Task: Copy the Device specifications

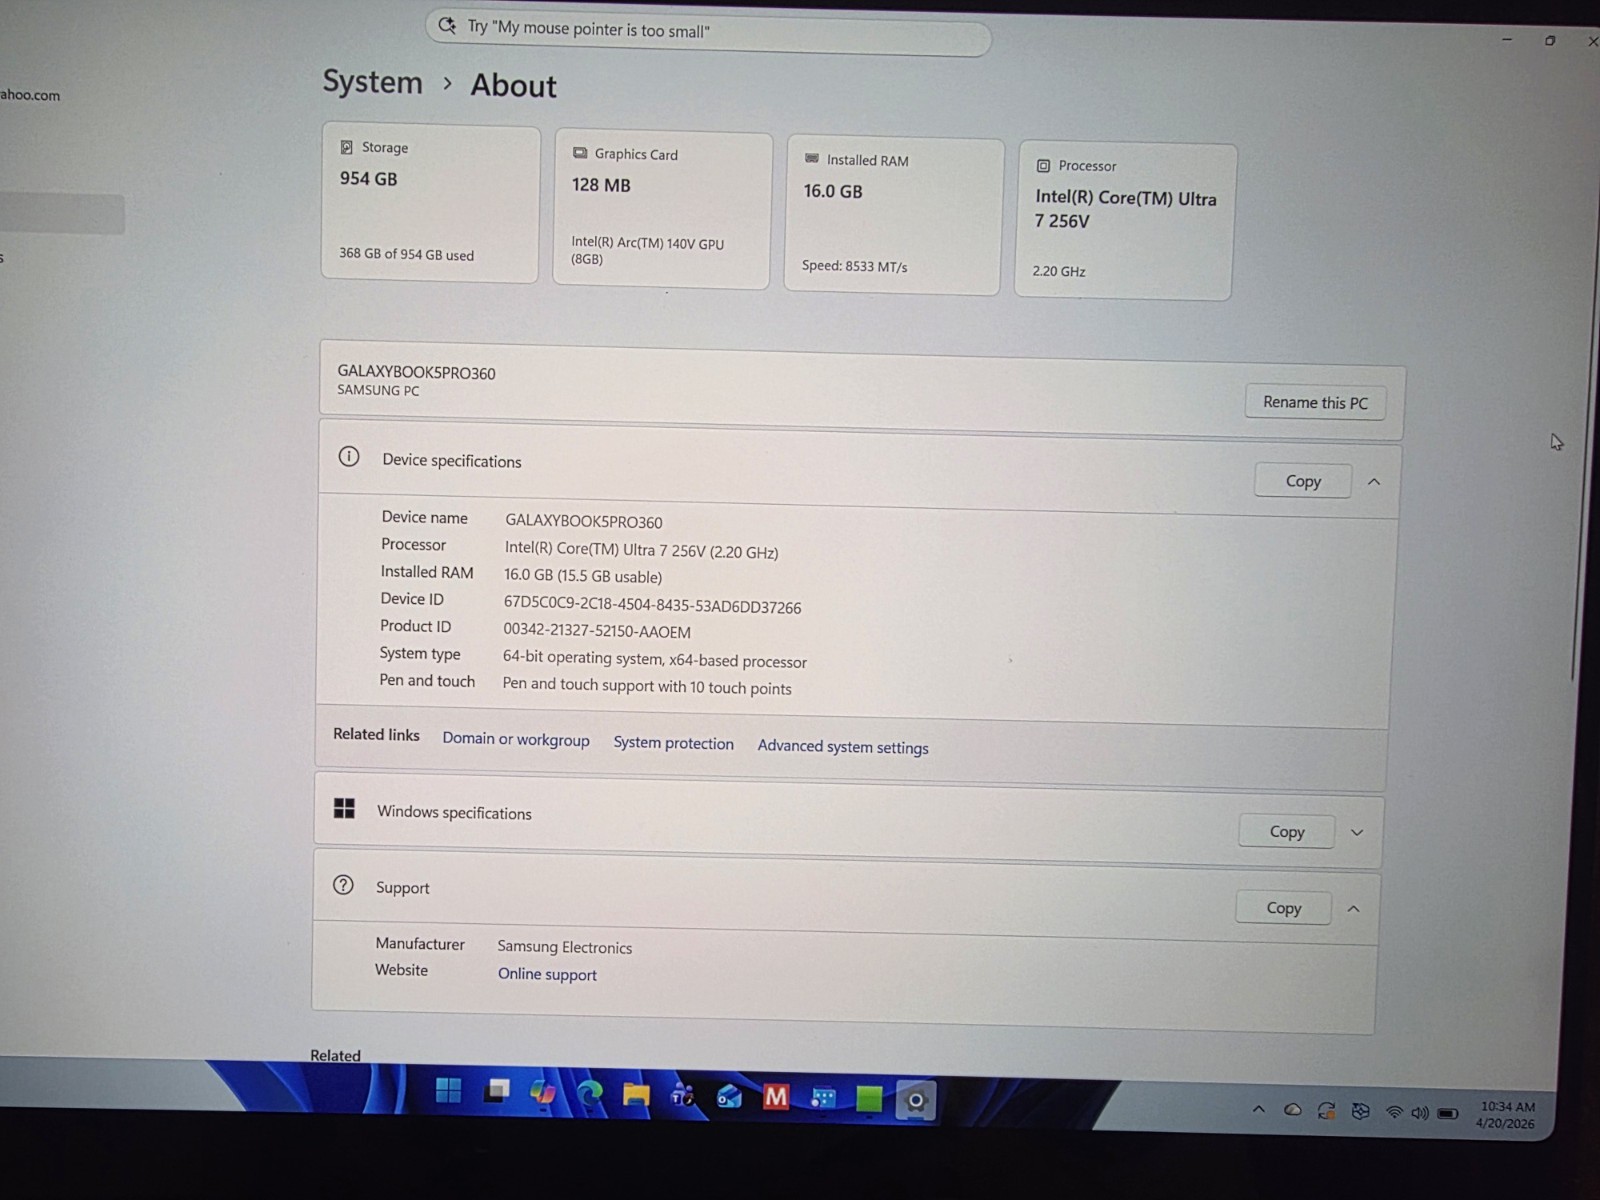Action: pos(1303,481)
